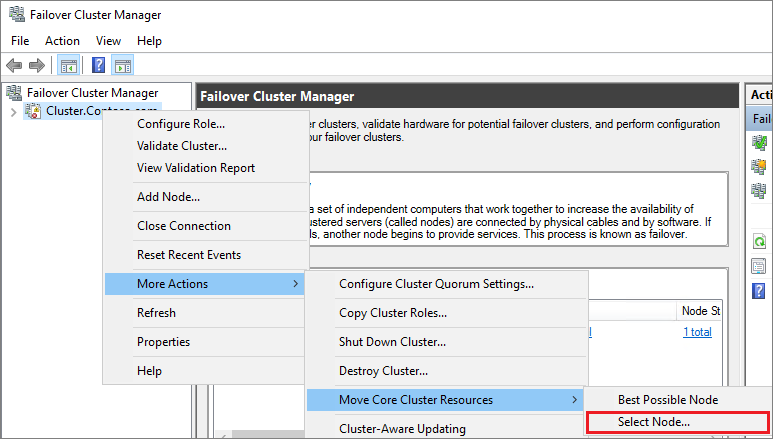This screenshot has height=442, width=778.
Task: Click Destroy Cluster... menu entry
Action: click(x=383, y=371)
